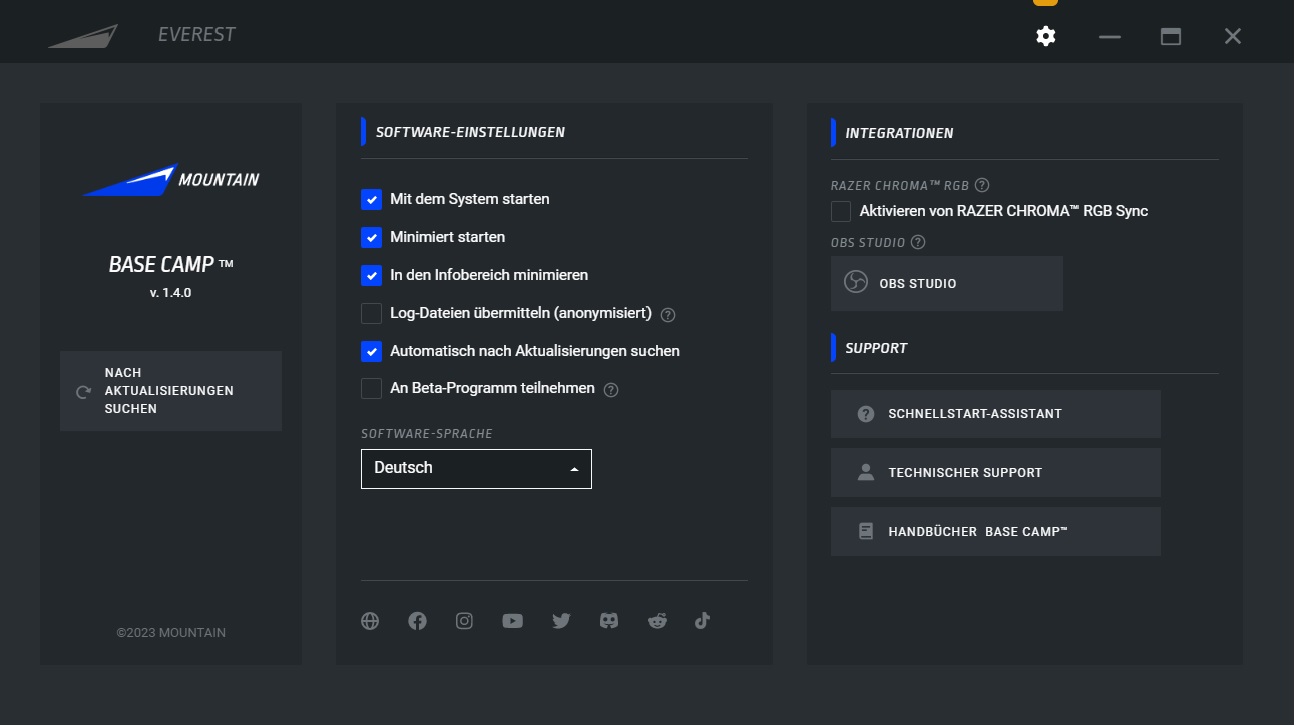Enable Aktivieren von RAZER CHROMA RGB Sync
Screen dimensions: 1298x726
click(x=841, y=211)
